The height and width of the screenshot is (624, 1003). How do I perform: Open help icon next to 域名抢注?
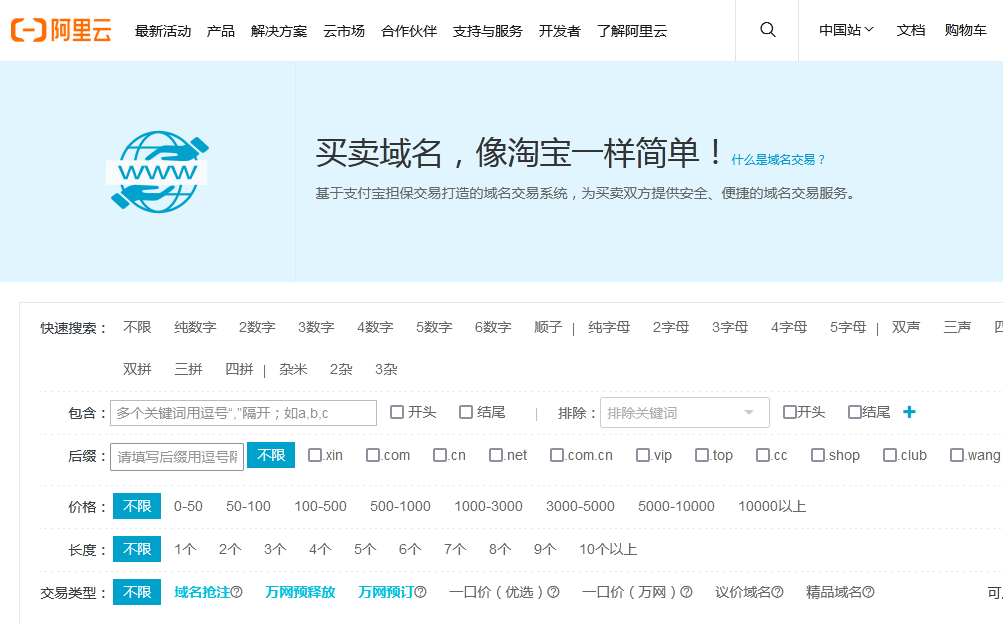coord(237,592)
